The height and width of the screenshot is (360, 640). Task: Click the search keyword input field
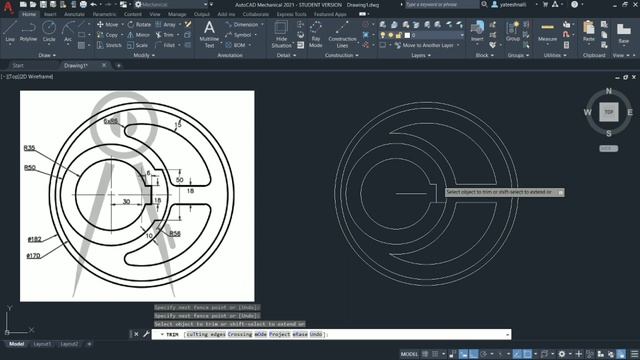tap(442, 4)
